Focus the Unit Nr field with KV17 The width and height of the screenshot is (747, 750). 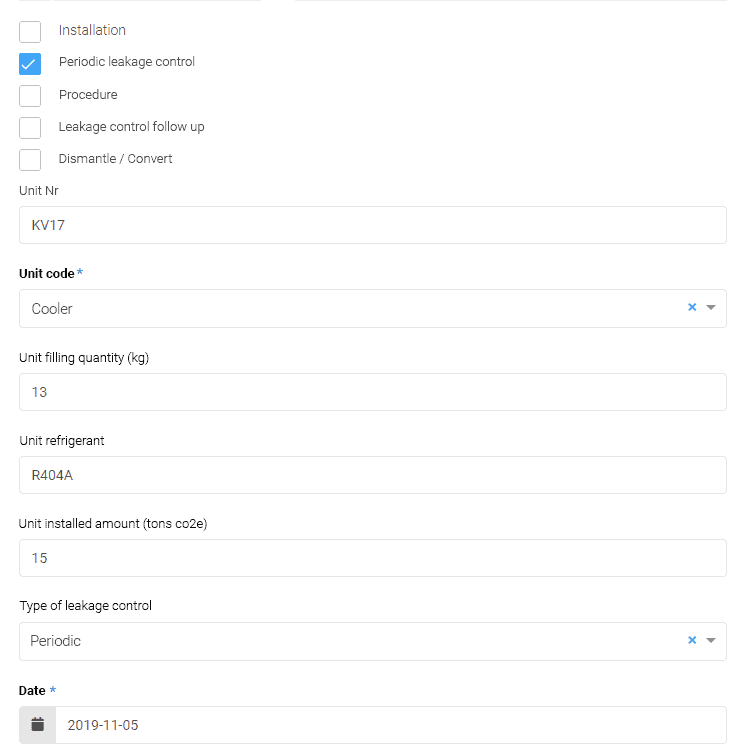click(372, 225)
